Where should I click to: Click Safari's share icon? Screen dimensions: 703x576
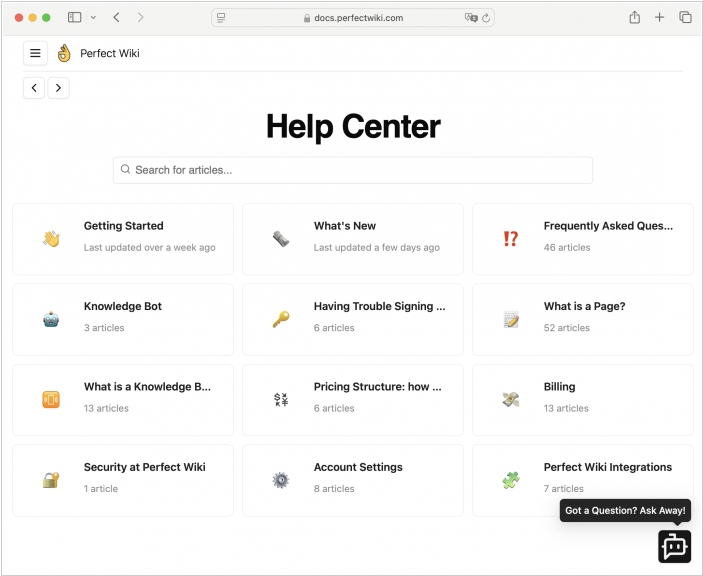pos(634,17)
